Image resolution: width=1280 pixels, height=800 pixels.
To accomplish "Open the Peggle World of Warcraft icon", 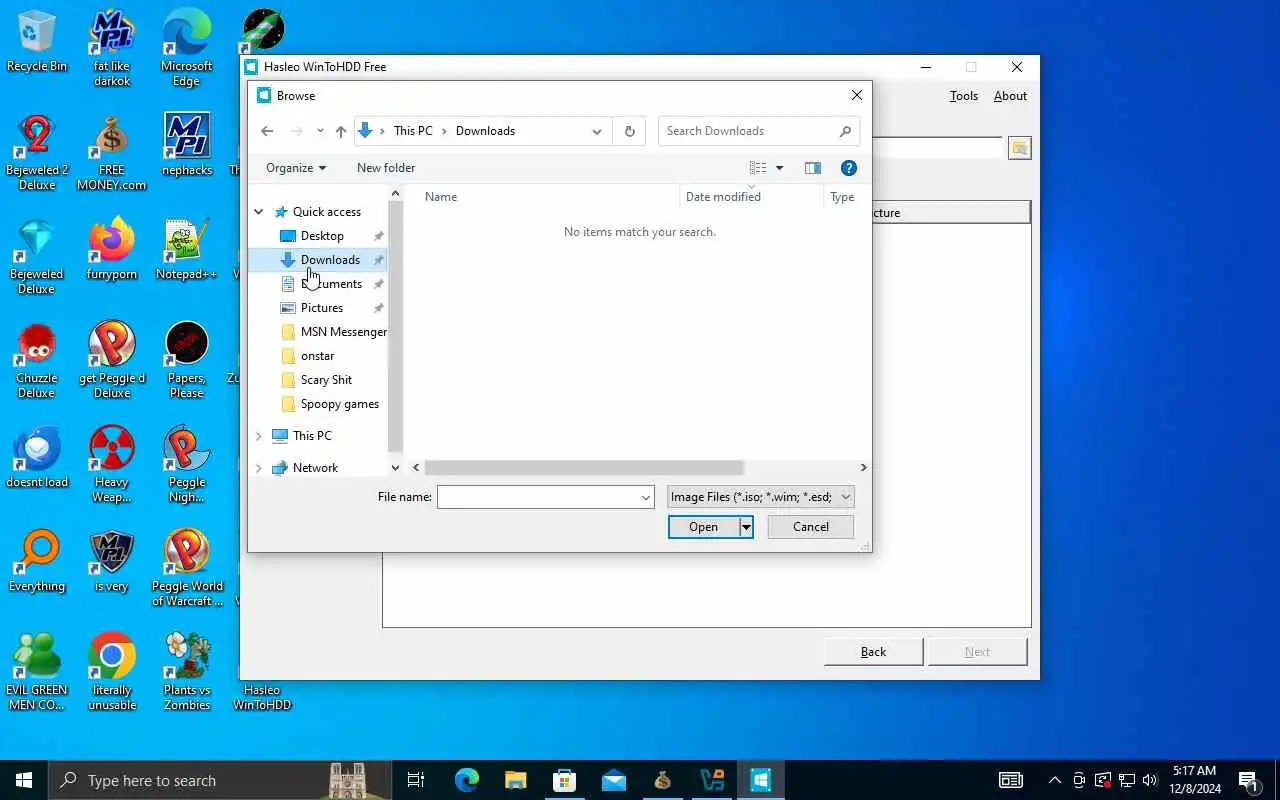I will click(x=187, y=568).
